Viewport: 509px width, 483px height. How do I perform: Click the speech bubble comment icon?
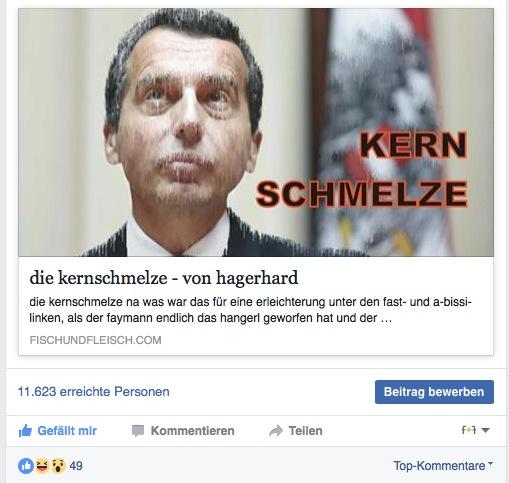point(138,431)
